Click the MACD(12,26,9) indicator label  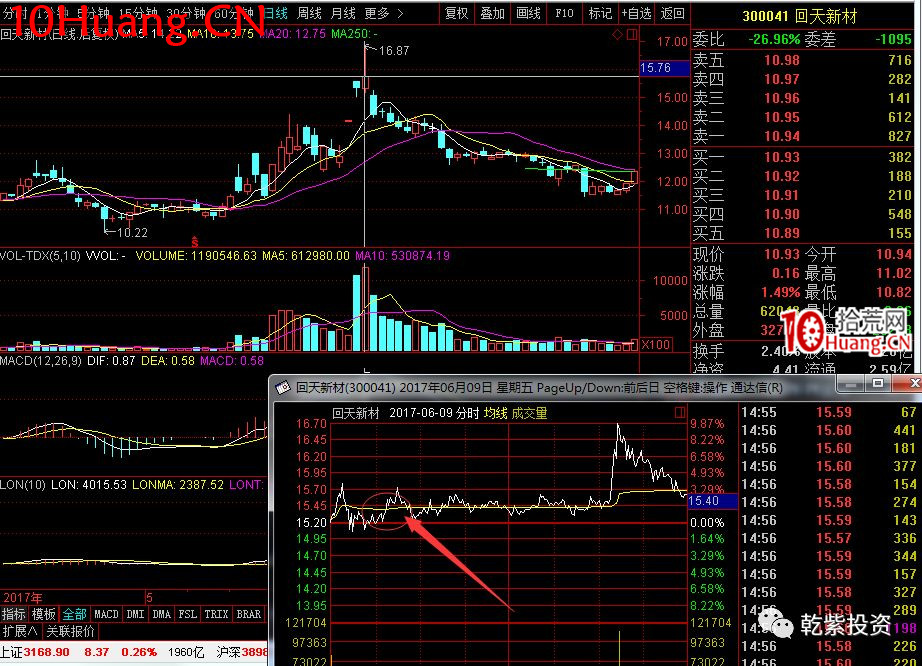[41, 361]
